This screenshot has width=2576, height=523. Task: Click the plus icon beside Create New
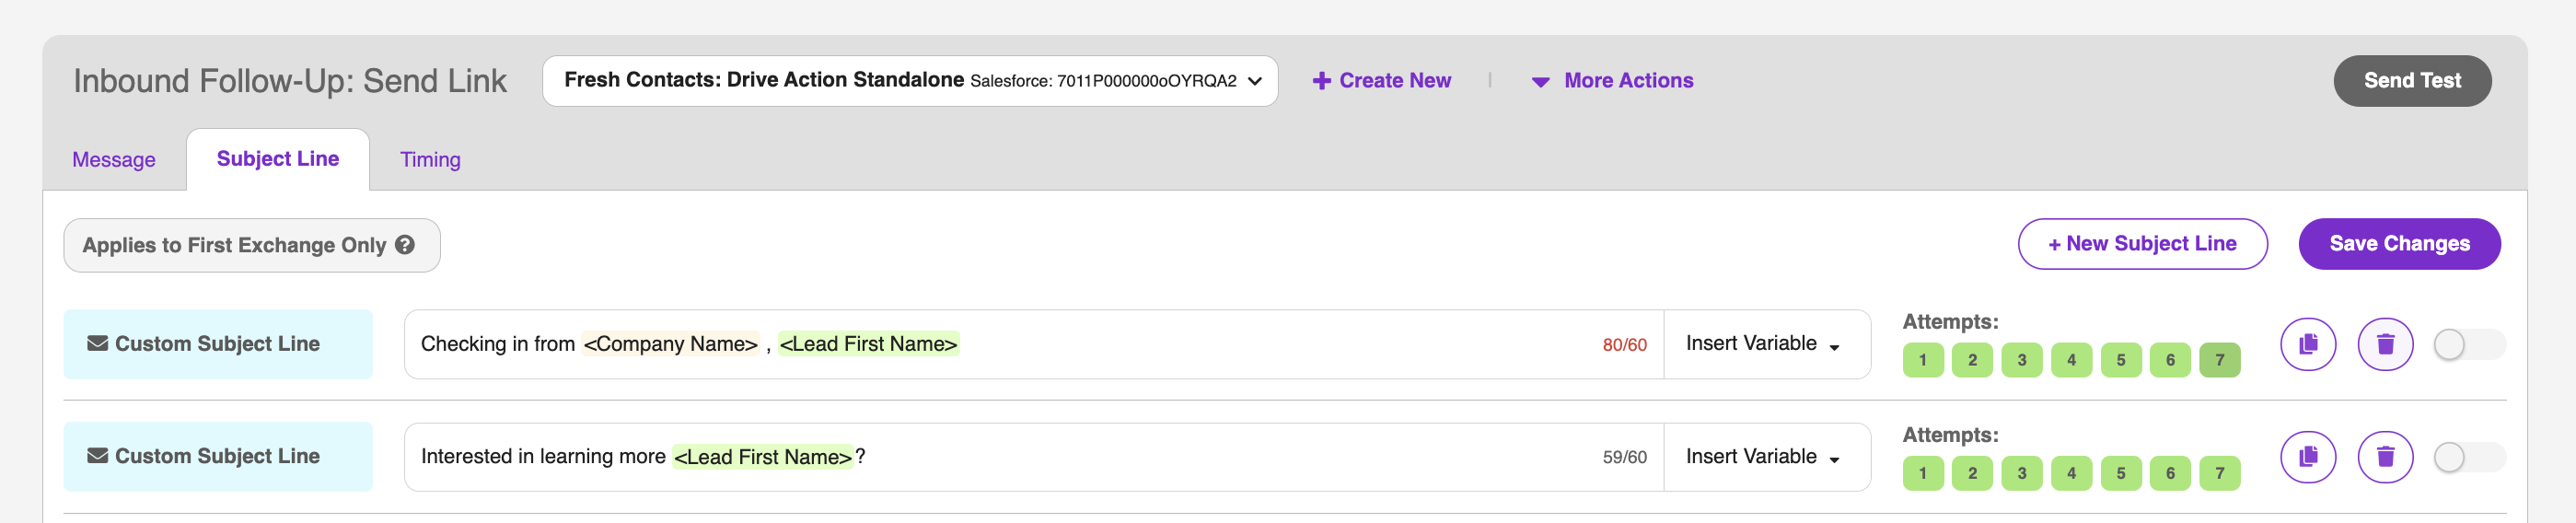click(x=1321, y=81)
